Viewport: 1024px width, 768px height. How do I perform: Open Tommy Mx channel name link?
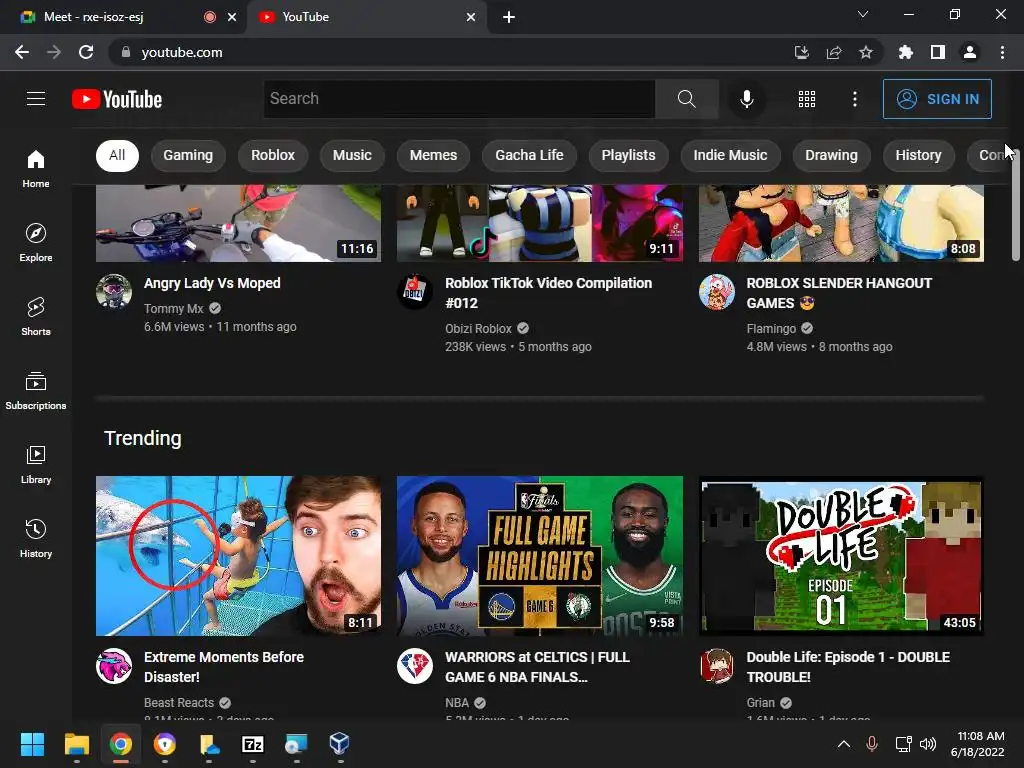pos(174,308)
